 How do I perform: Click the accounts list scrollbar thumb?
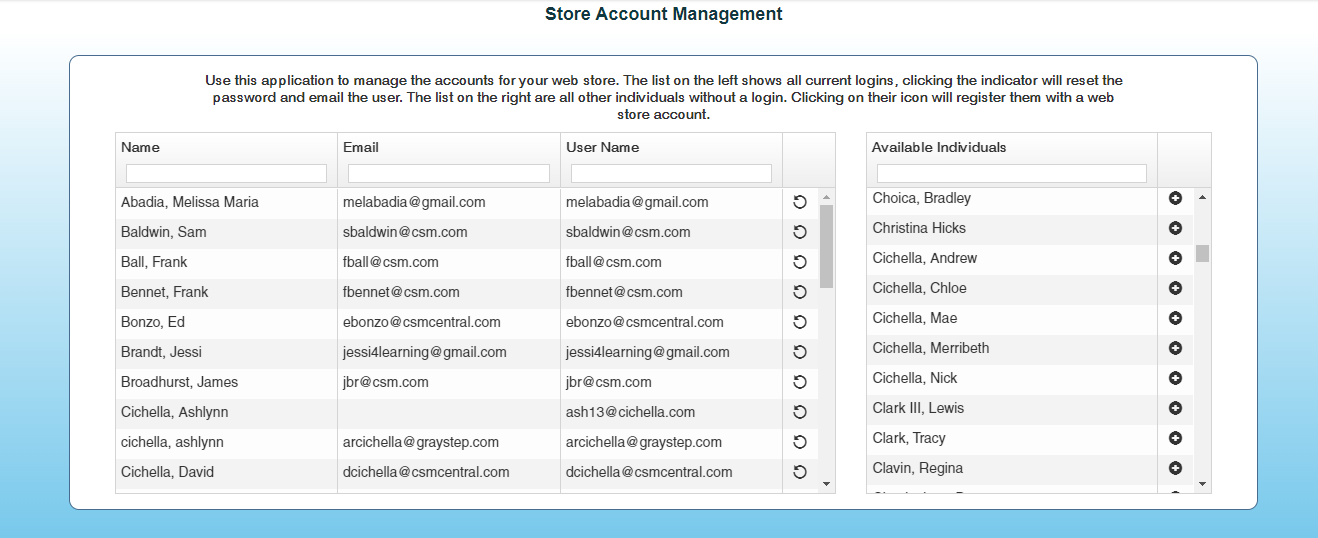826,245
